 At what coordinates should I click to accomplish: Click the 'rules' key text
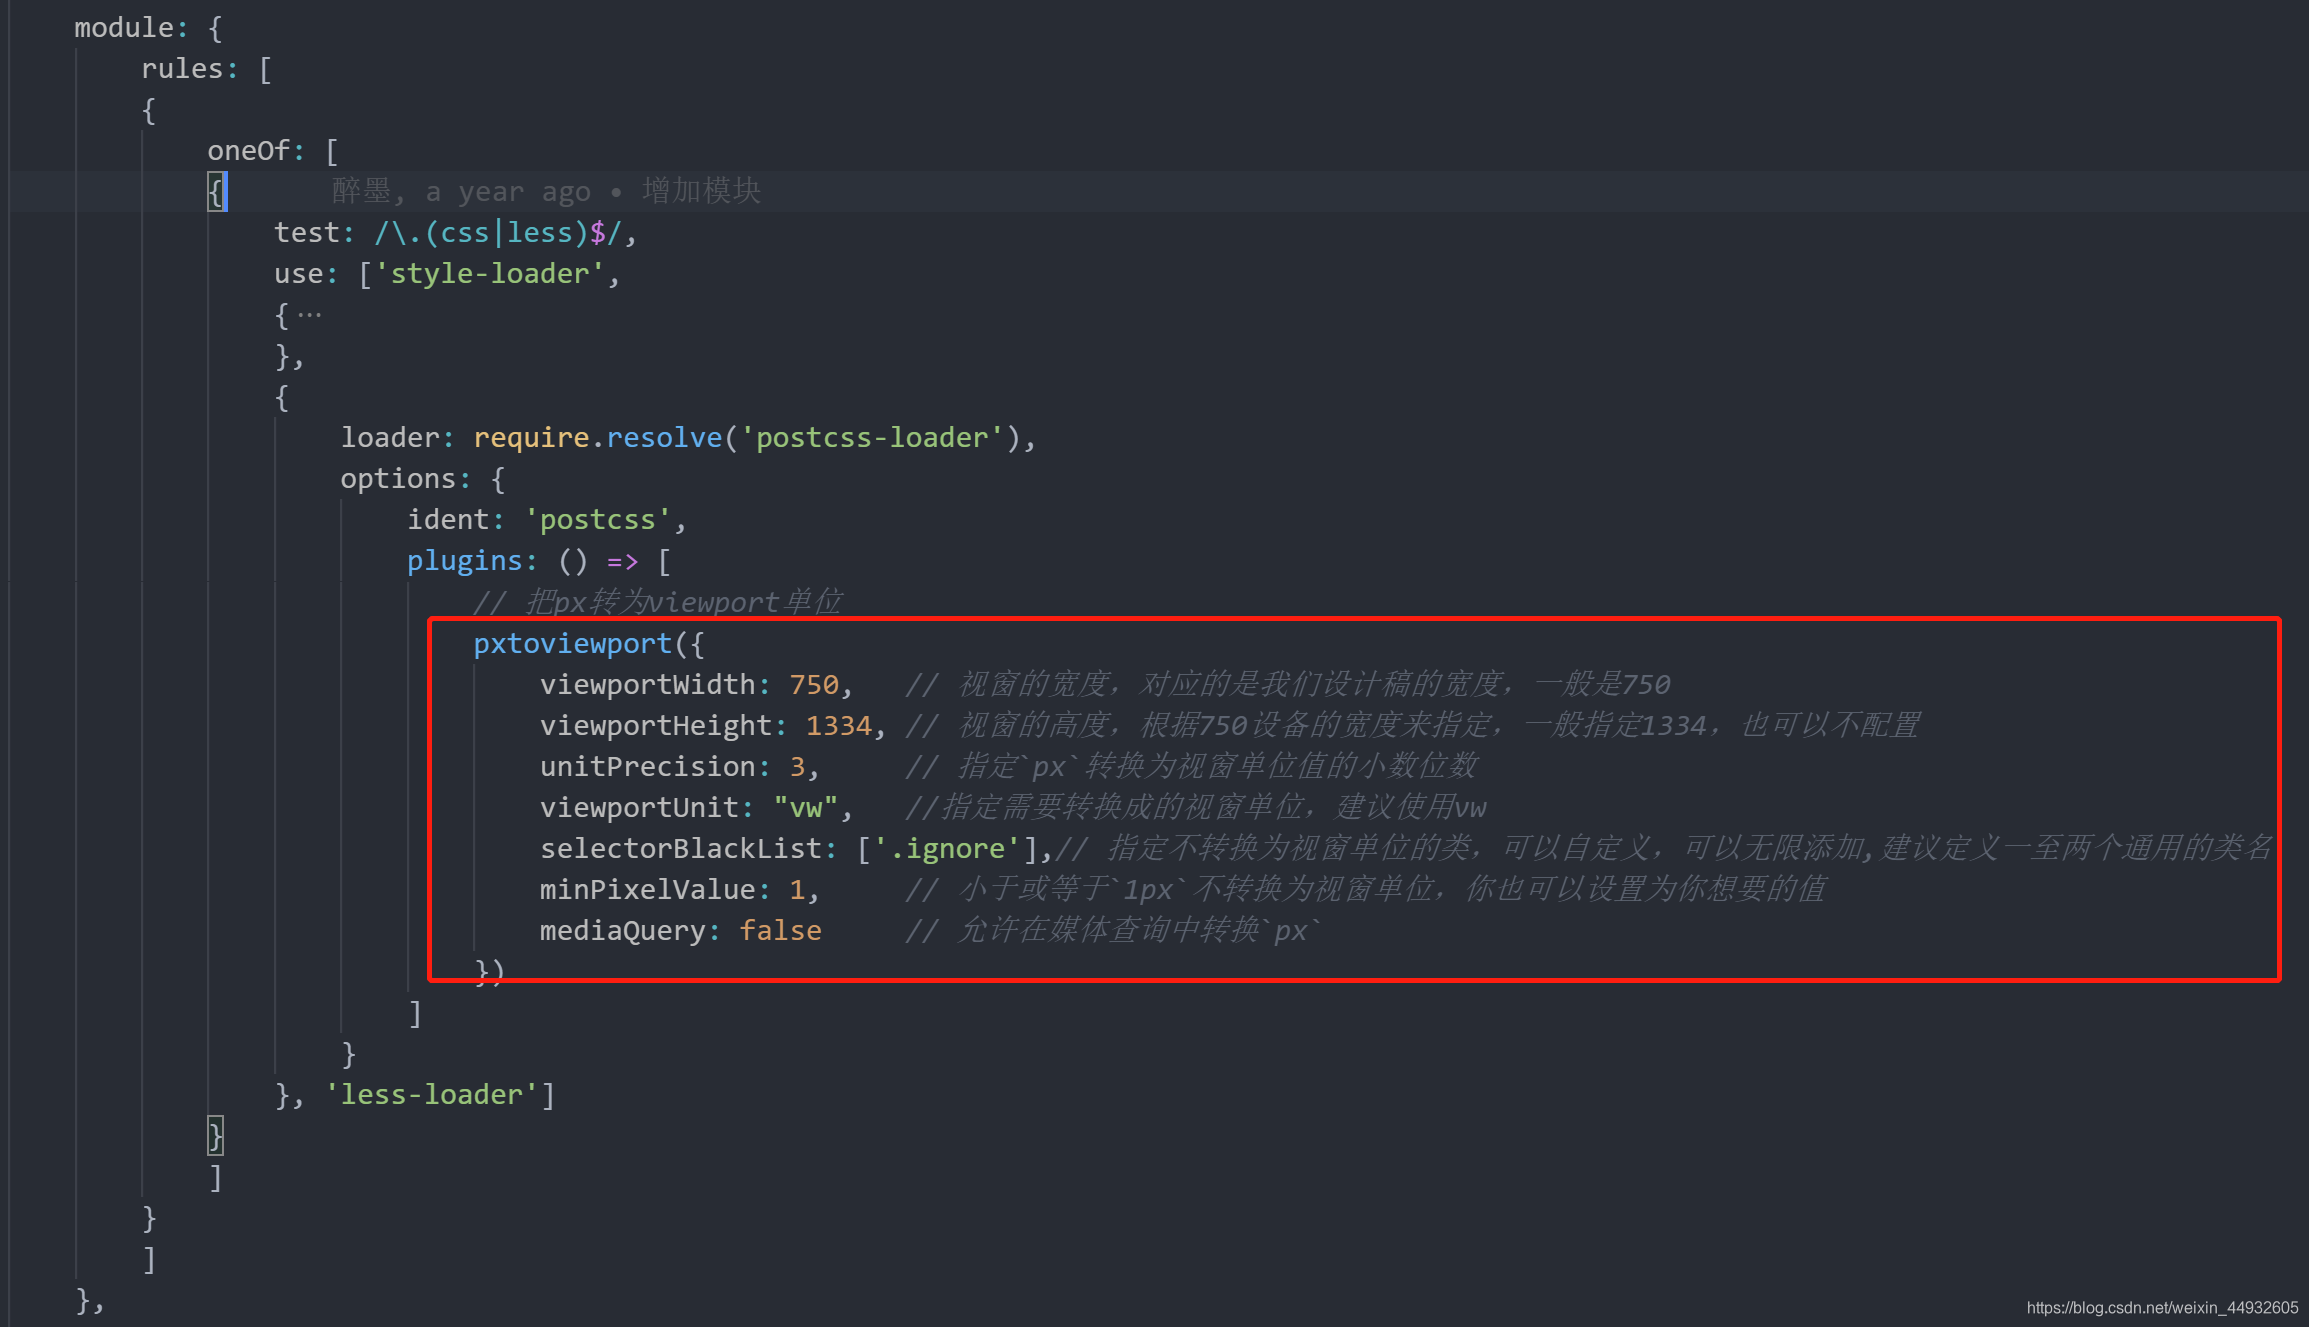(x=182, y=69)
